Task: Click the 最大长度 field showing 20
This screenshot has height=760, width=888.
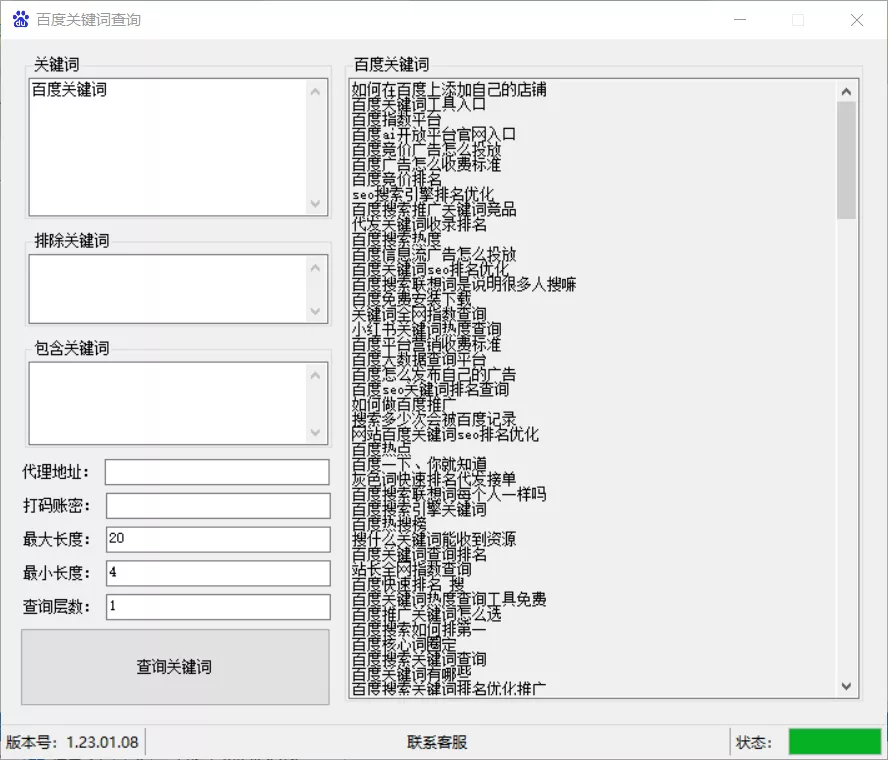Action: (218, 539)
